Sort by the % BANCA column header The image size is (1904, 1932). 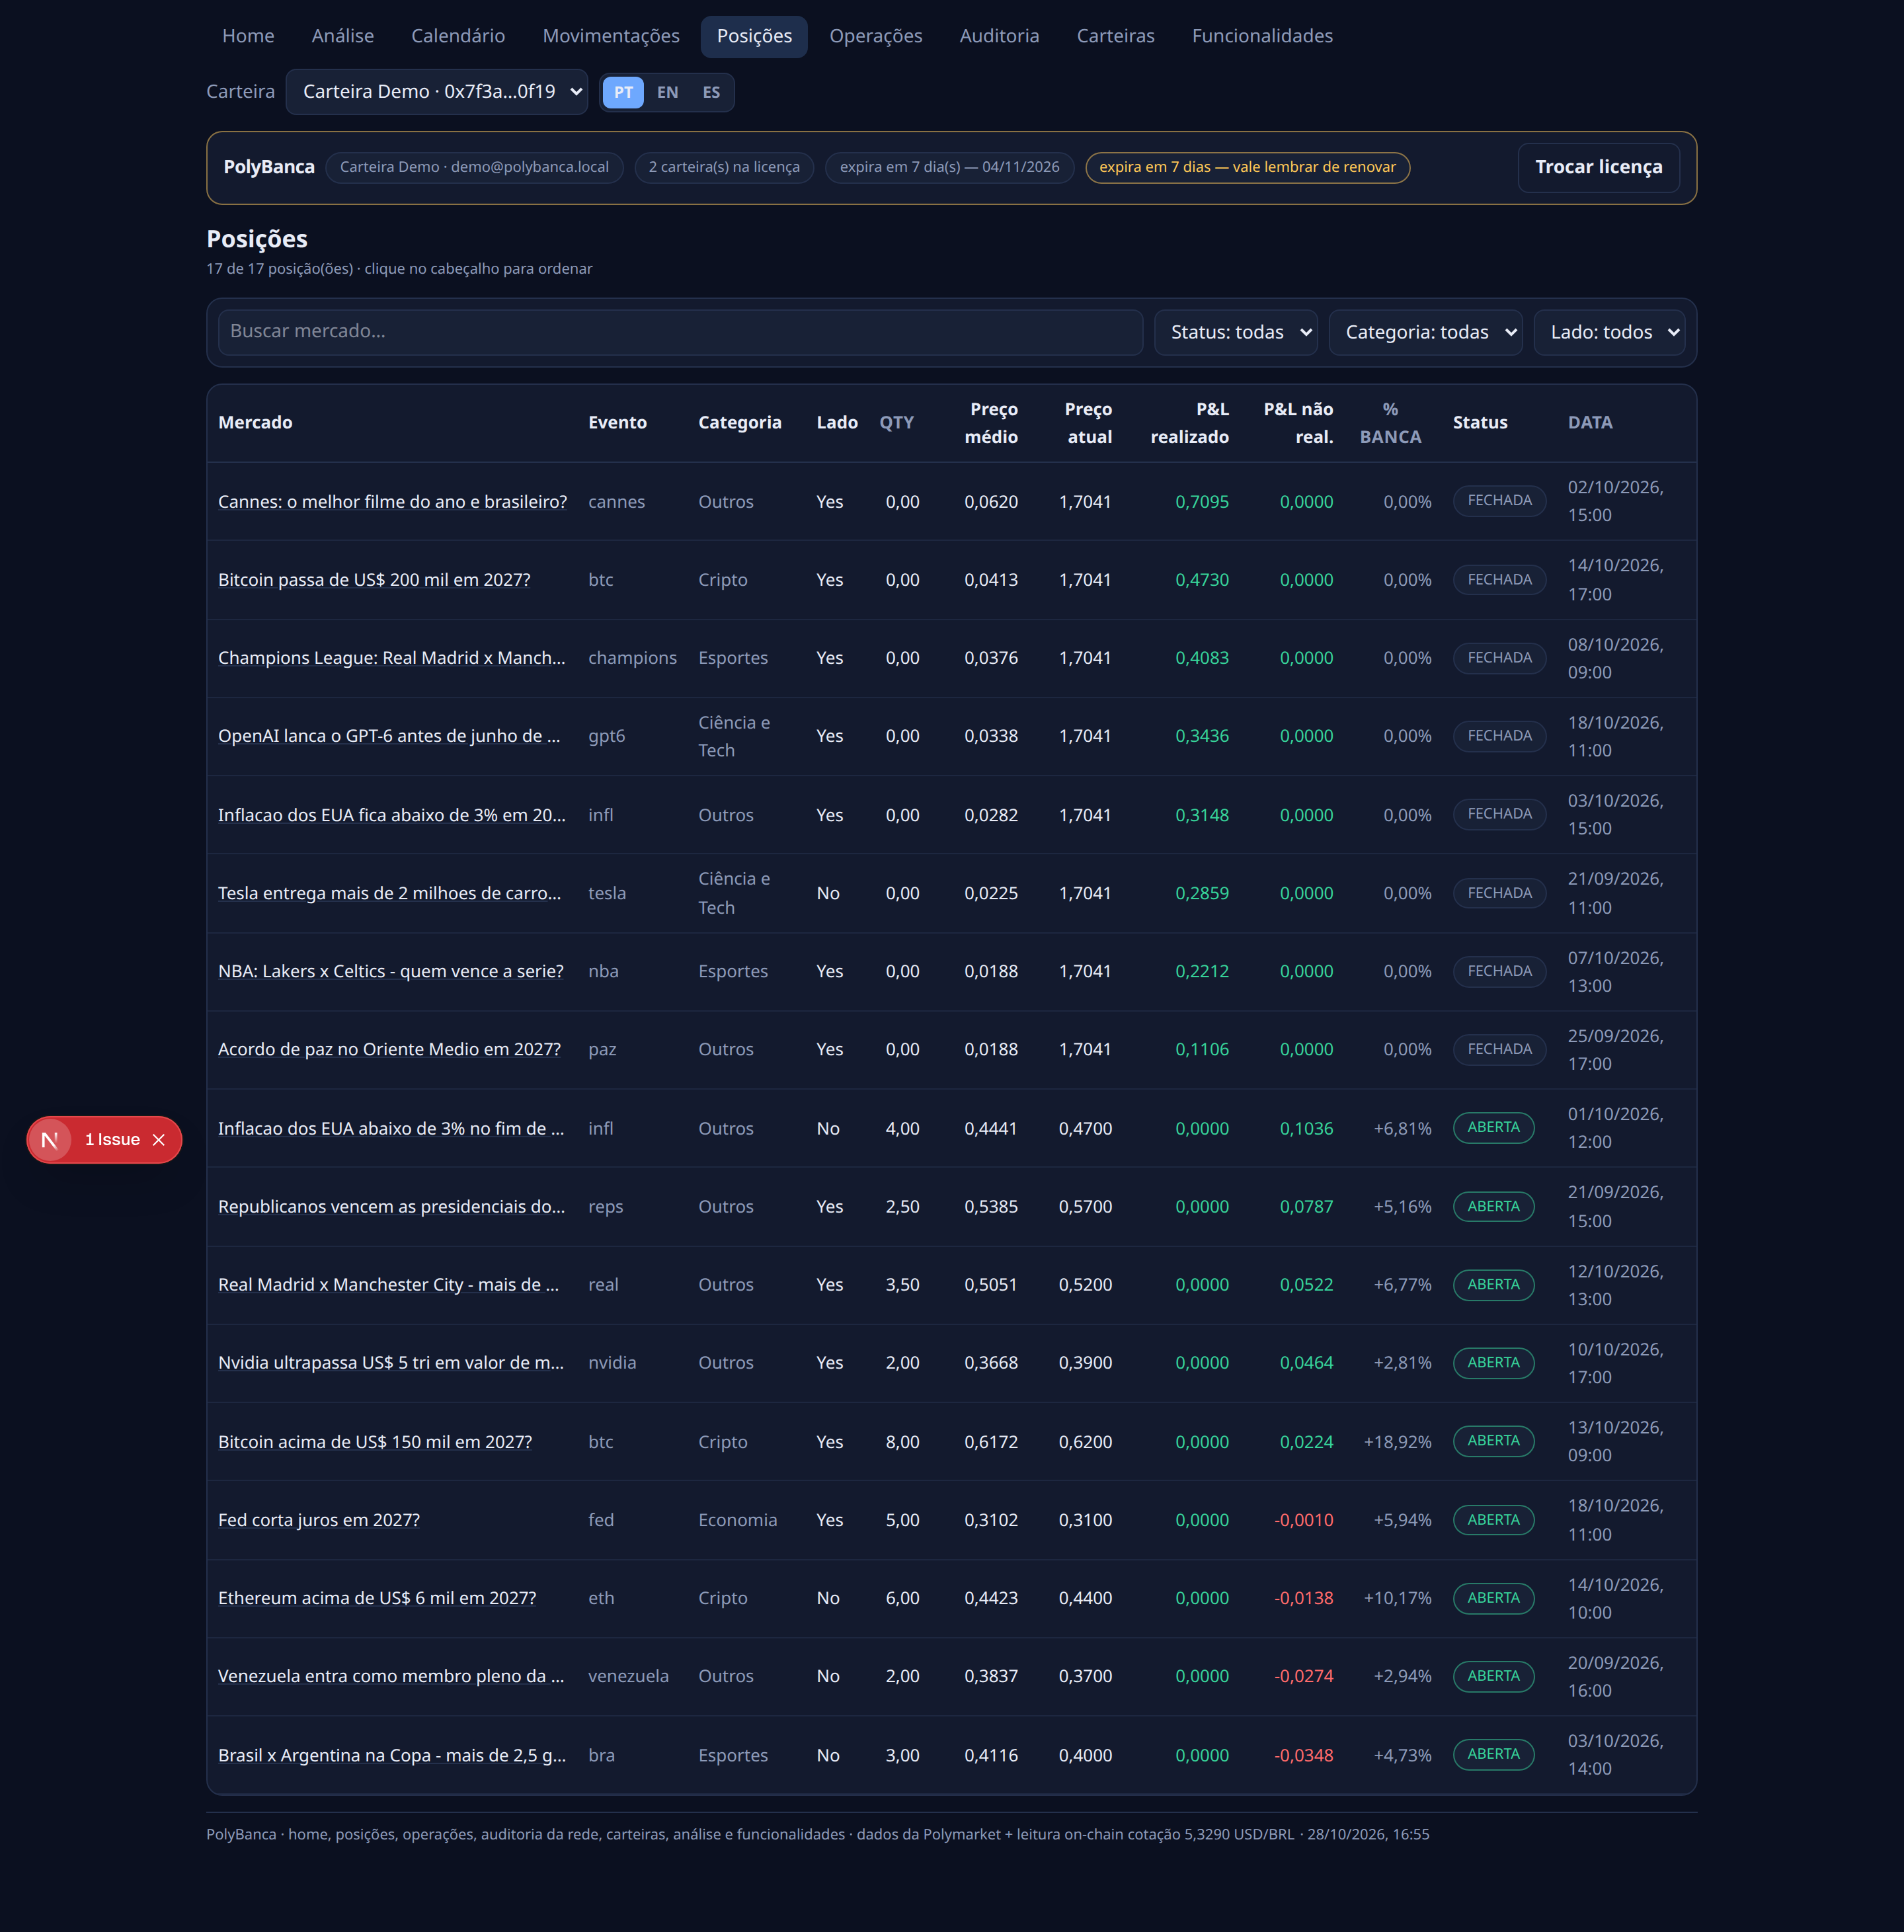tap(1390, 423)
